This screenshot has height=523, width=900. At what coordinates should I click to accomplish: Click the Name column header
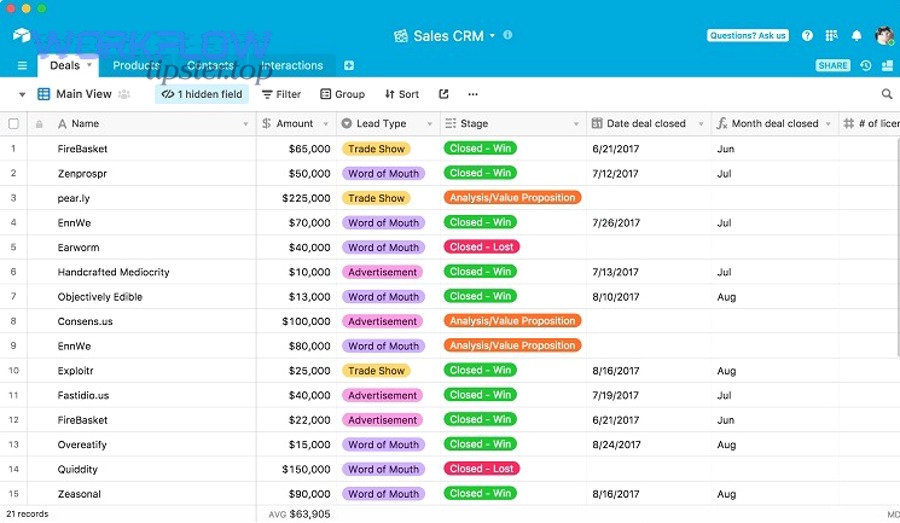tap(141, 123)
